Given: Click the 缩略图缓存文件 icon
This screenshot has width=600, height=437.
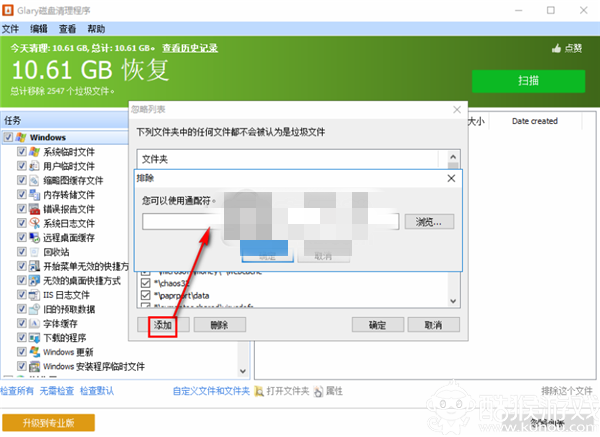Looking at the screenshot, I should (x=34, y=180).
